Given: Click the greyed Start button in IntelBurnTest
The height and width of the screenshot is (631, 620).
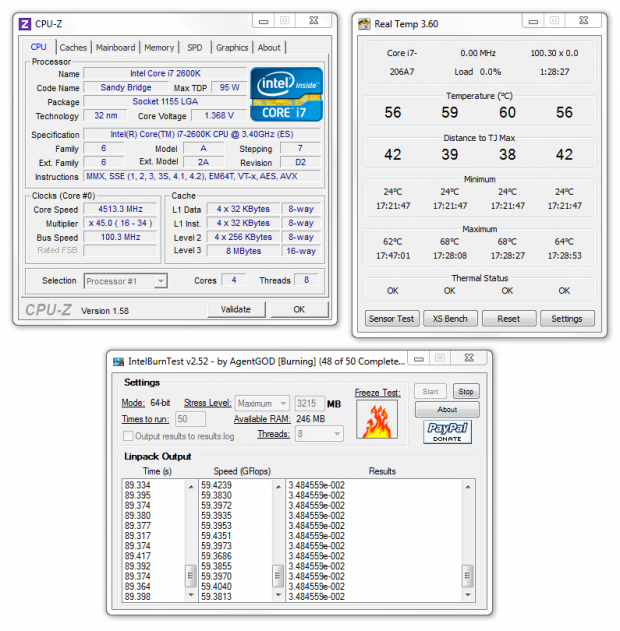Looking at the screenshot, I should 430,392.
